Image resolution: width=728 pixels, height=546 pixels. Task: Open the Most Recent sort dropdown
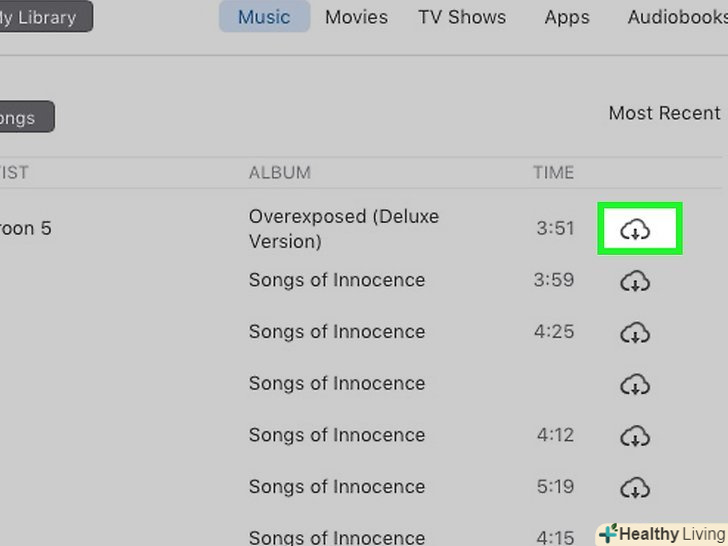664,113
